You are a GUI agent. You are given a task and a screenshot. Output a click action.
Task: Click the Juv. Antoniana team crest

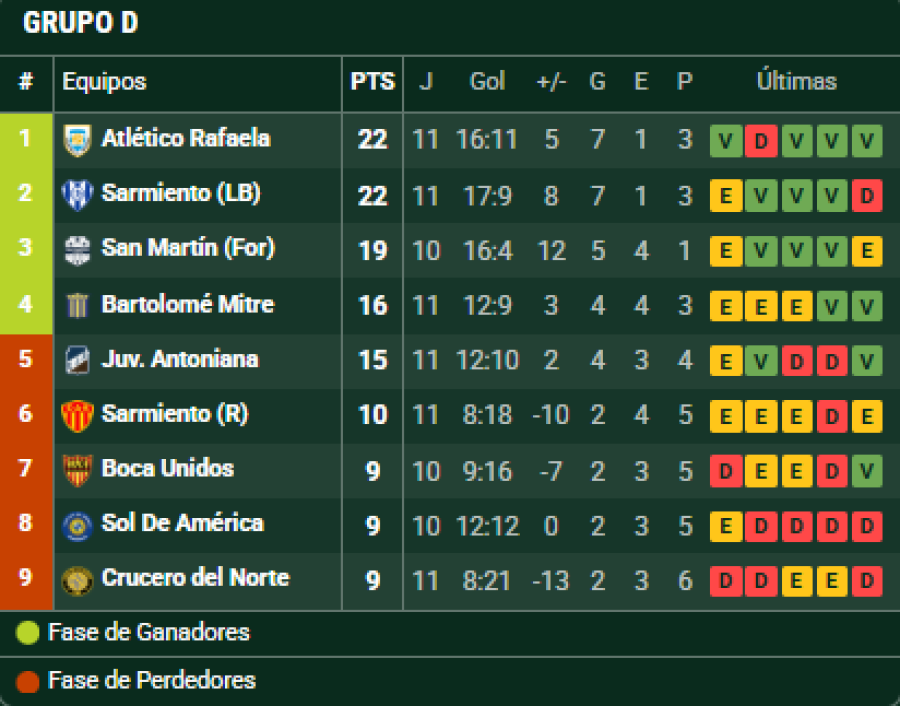click(x=77, y=359)
